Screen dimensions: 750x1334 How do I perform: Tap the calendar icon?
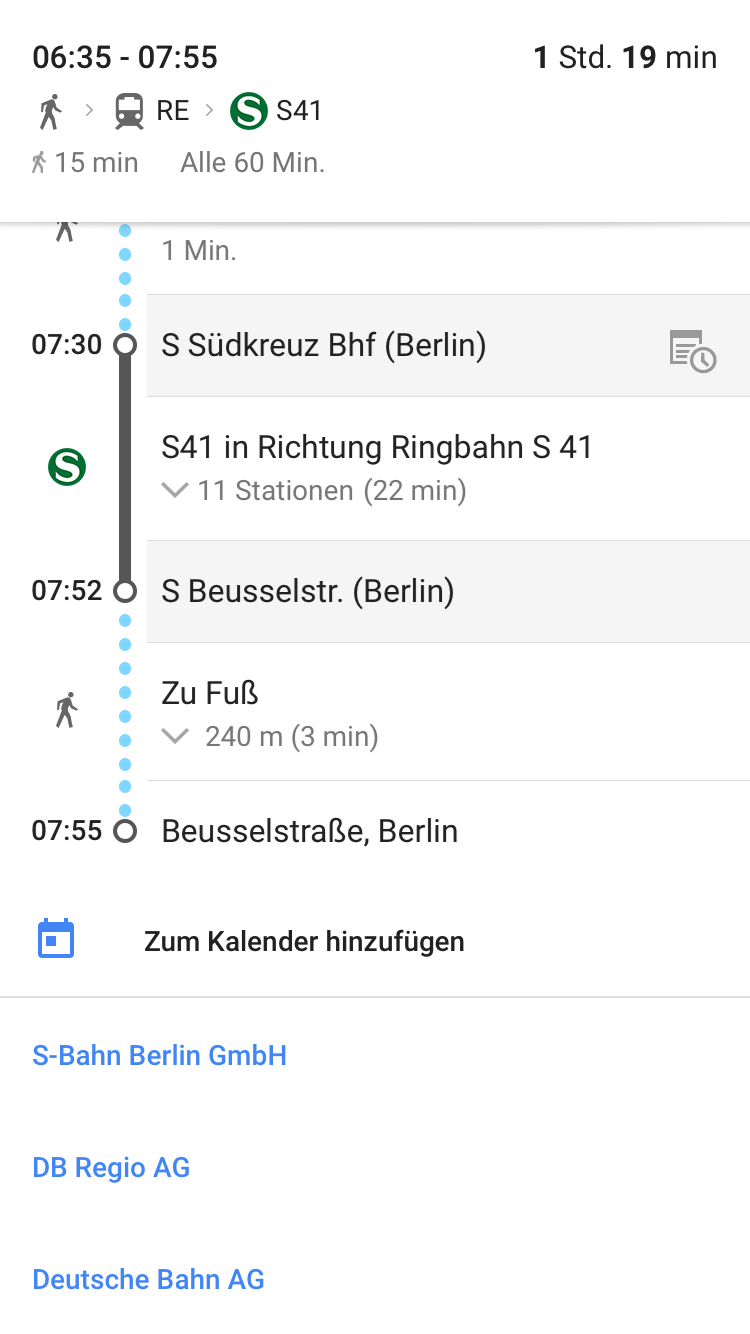(56, 939)
